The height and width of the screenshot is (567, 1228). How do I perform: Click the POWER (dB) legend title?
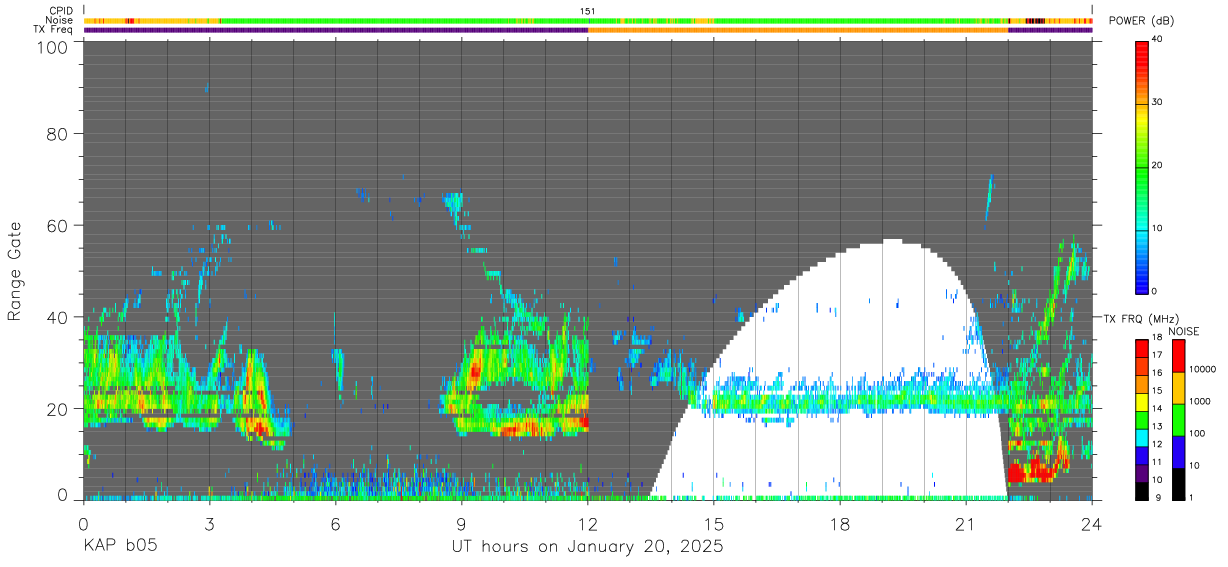tap(1142, 21)
